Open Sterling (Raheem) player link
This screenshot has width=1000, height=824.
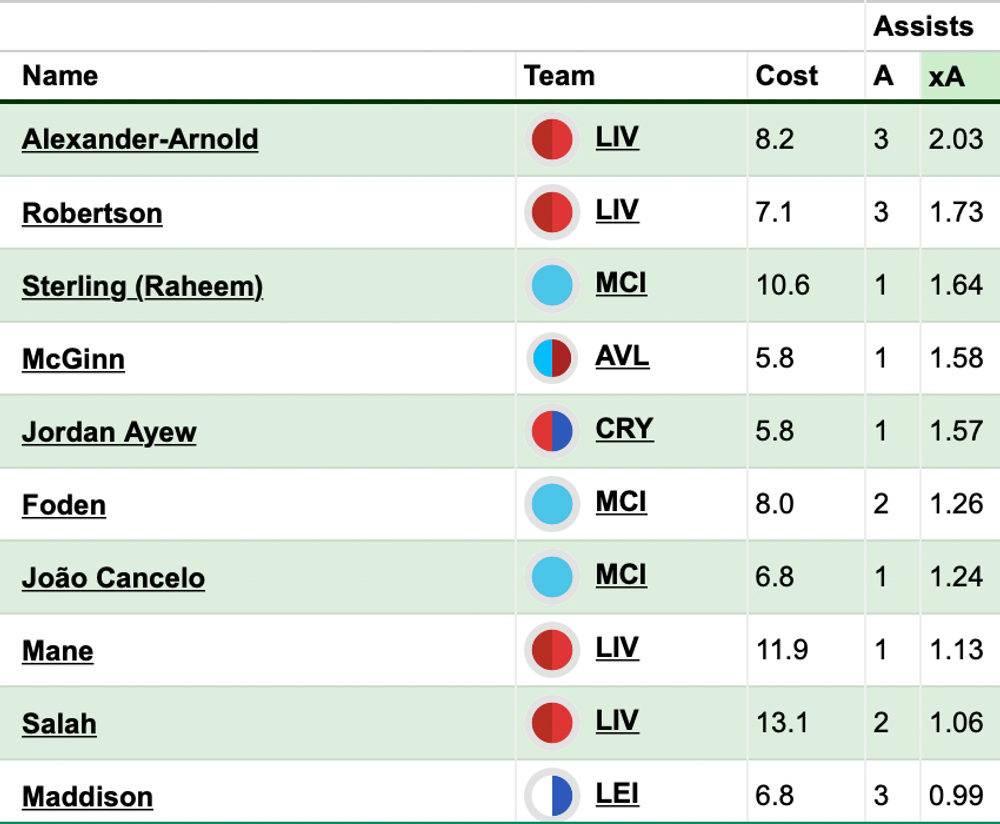(142, 286)
